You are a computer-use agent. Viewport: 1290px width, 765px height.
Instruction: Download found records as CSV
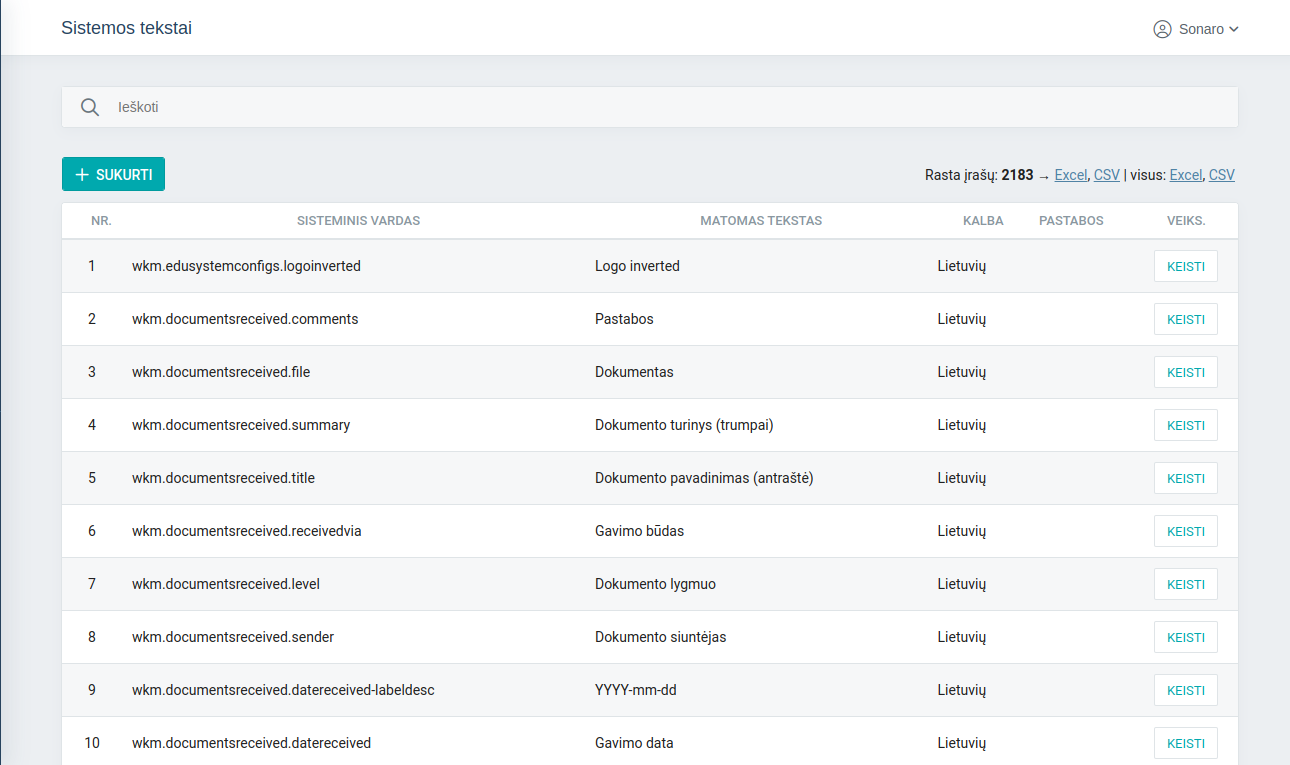(1106, 175)
